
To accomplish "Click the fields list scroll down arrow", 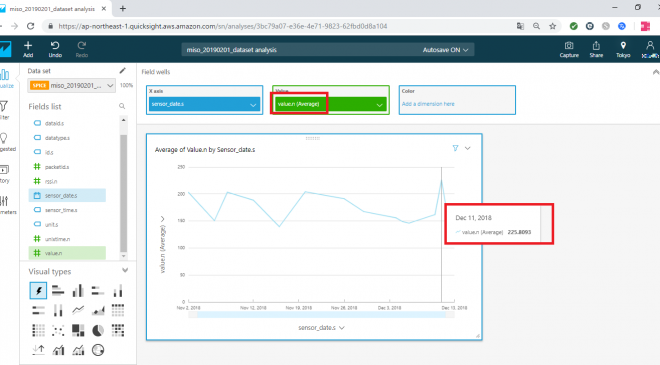I will pyautogui.click(x=123, y=256).
